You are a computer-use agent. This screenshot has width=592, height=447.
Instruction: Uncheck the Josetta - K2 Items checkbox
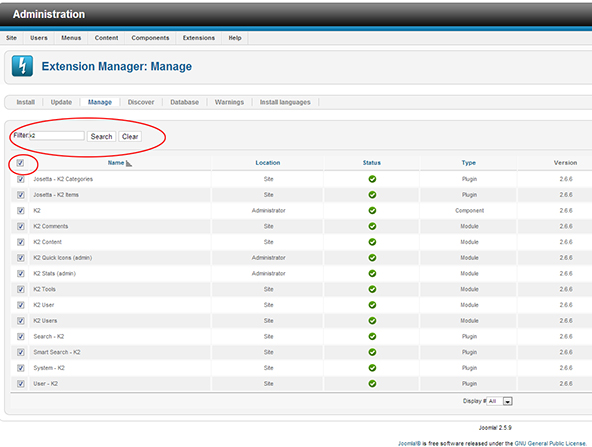click(21, 195)
